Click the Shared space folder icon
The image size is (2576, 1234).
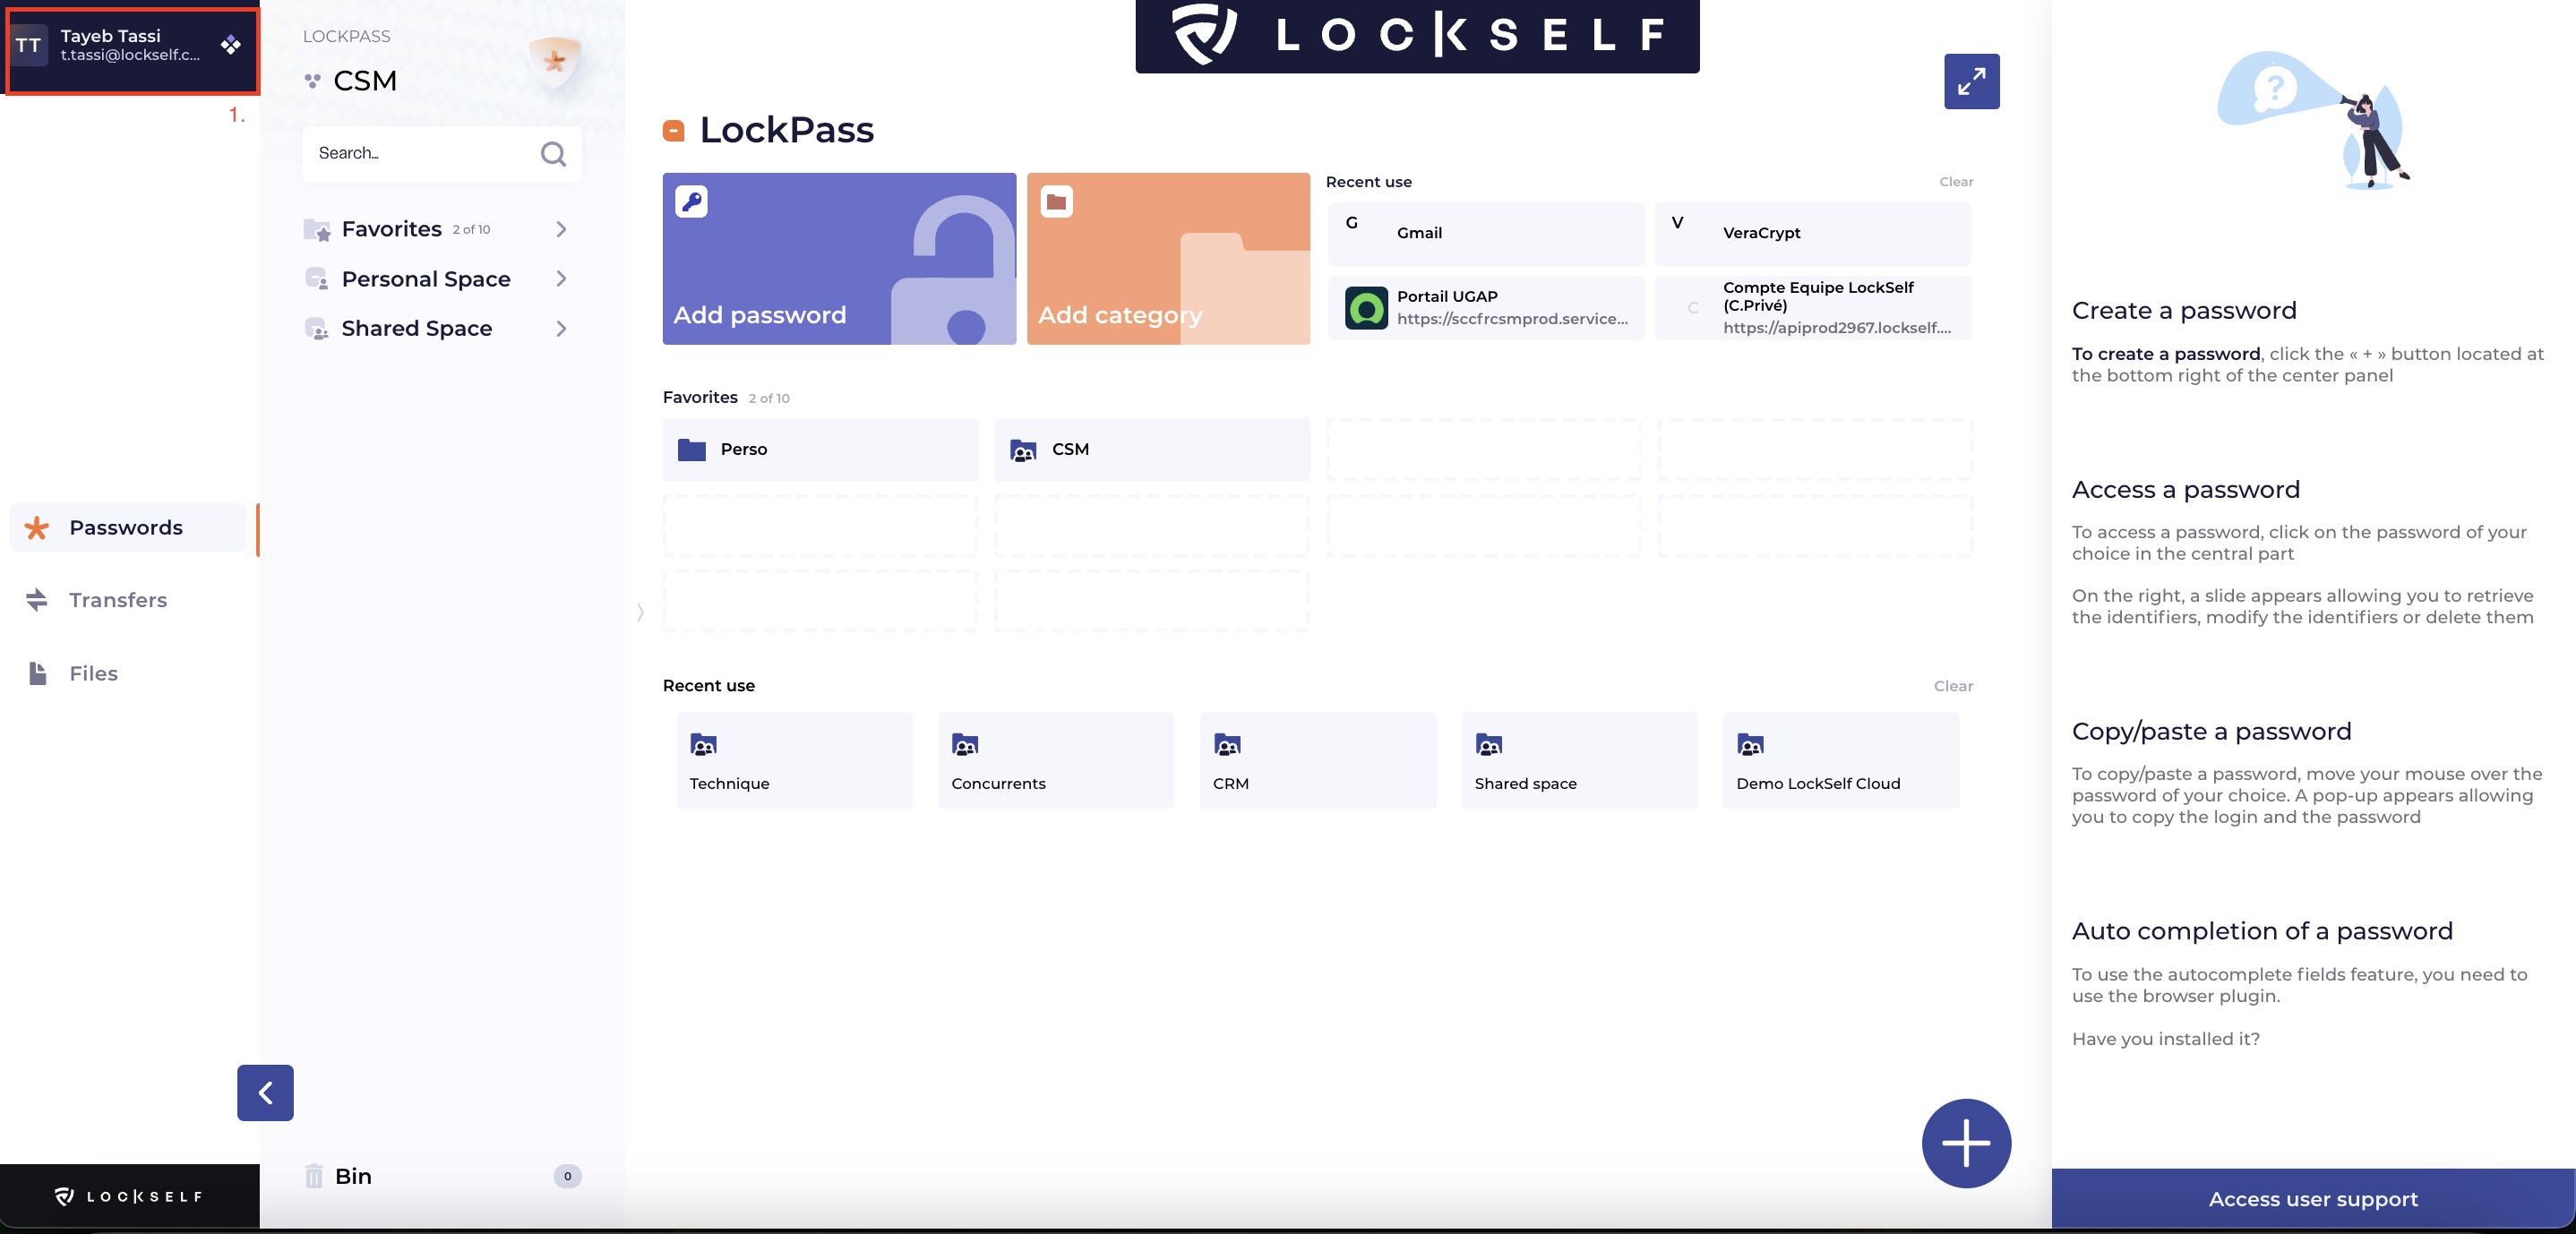pyautogui.click(x=1489, y=745)
